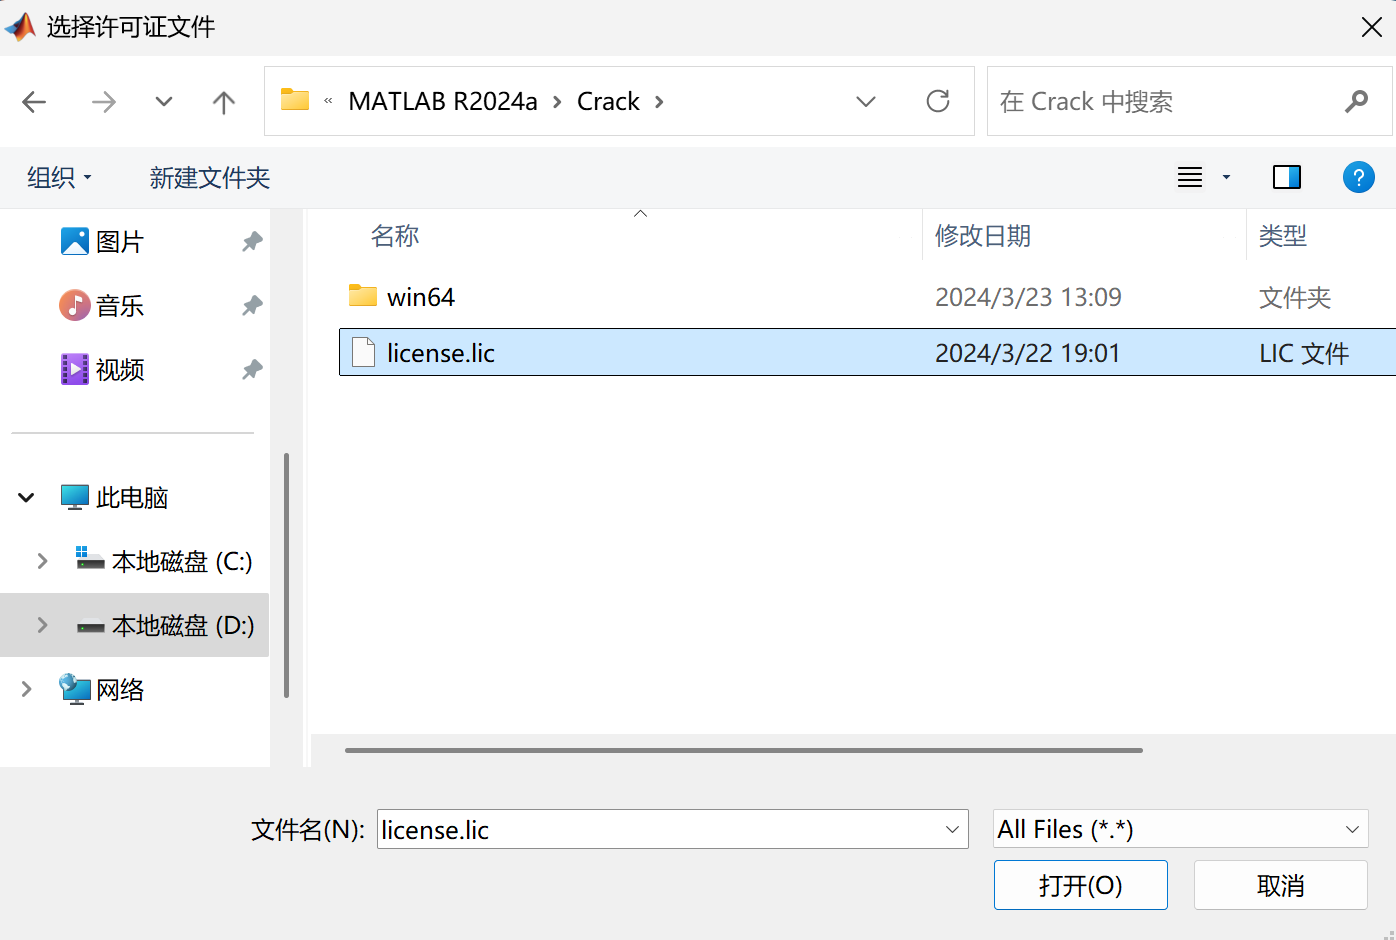The width and height of the screenshot is (1396, 940).
Task: Unpin 音乐 from quick access
Action: [x=252, y=305]
